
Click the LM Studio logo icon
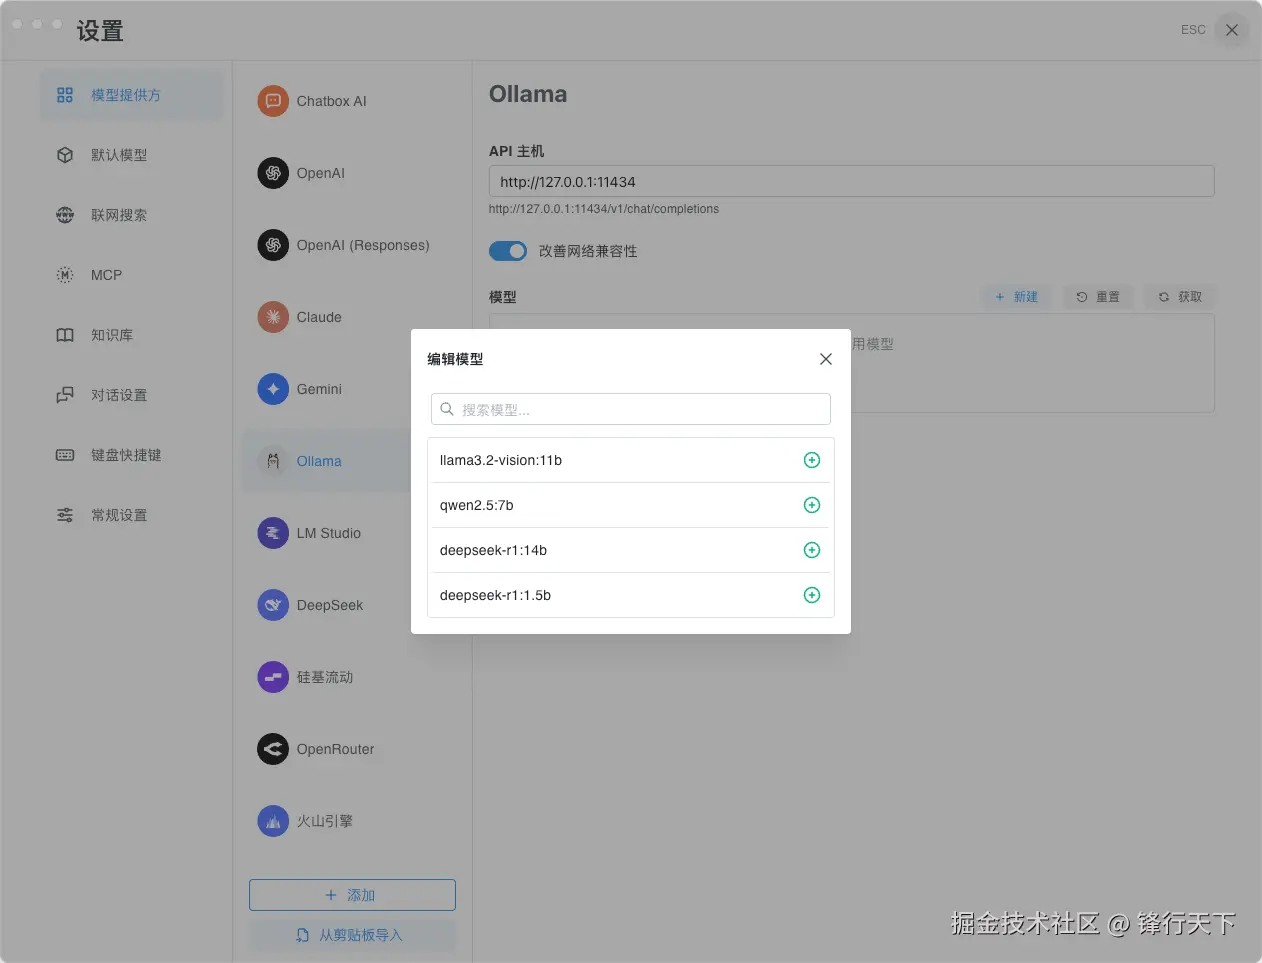273,533
